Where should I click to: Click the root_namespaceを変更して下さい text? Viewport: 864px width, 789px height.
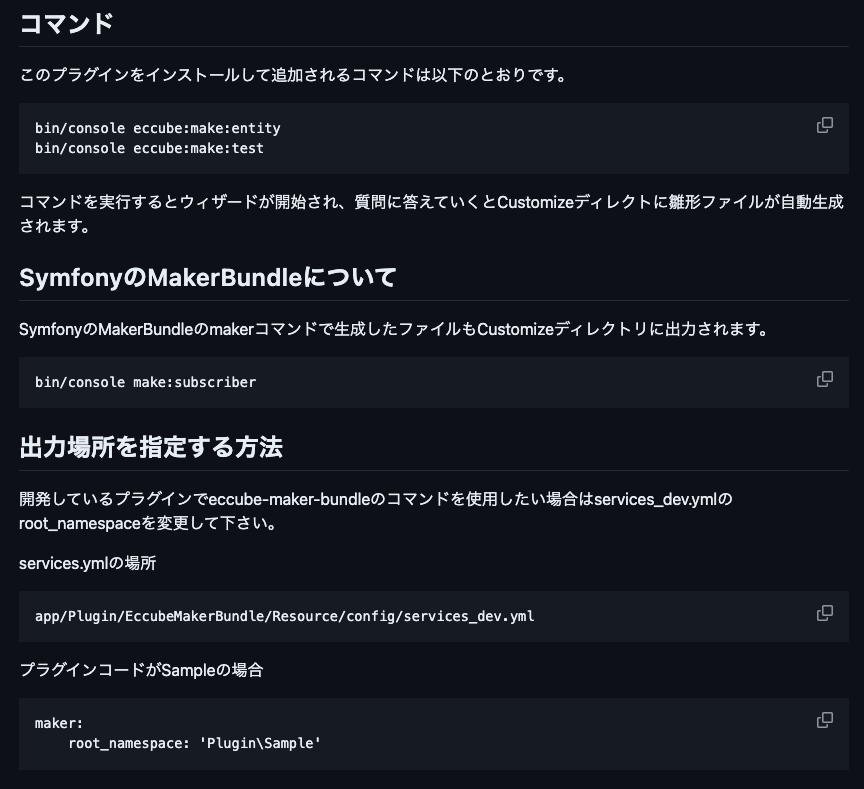point(149,523)
